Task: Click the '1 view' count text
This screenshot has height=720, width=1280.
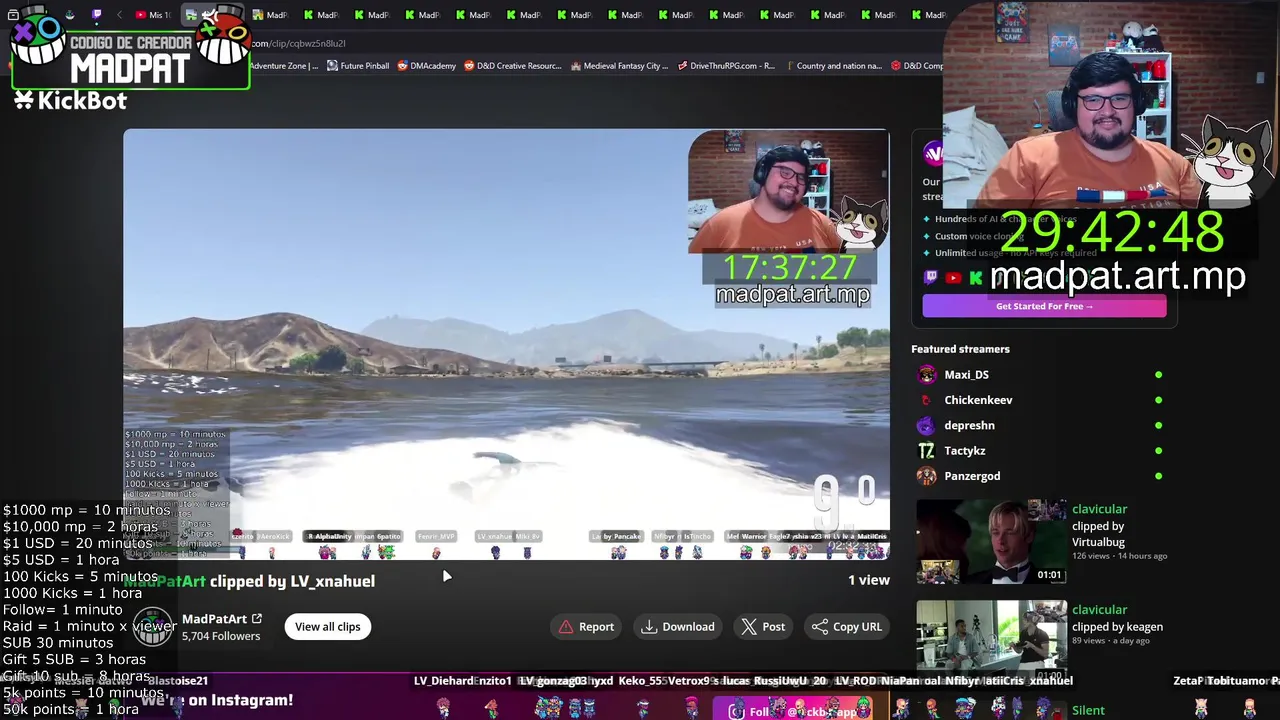Action: click(x=869, y=580)
